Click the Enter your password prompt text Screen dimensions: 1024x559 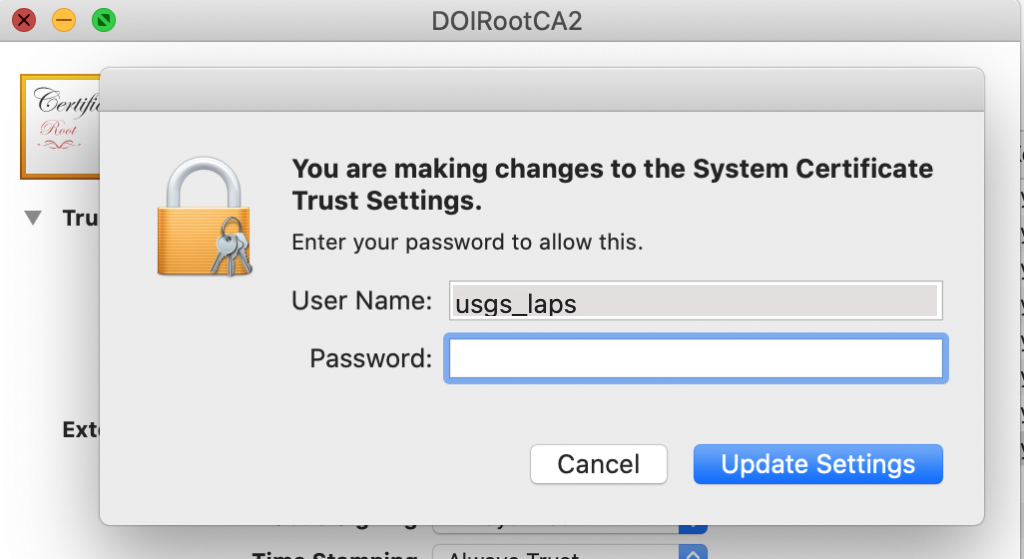coord(467,242)
